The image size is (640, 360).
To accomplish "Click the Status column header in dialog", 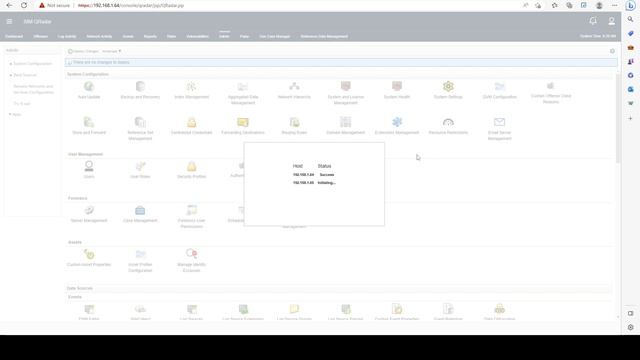I will click(x=324, y=166).
